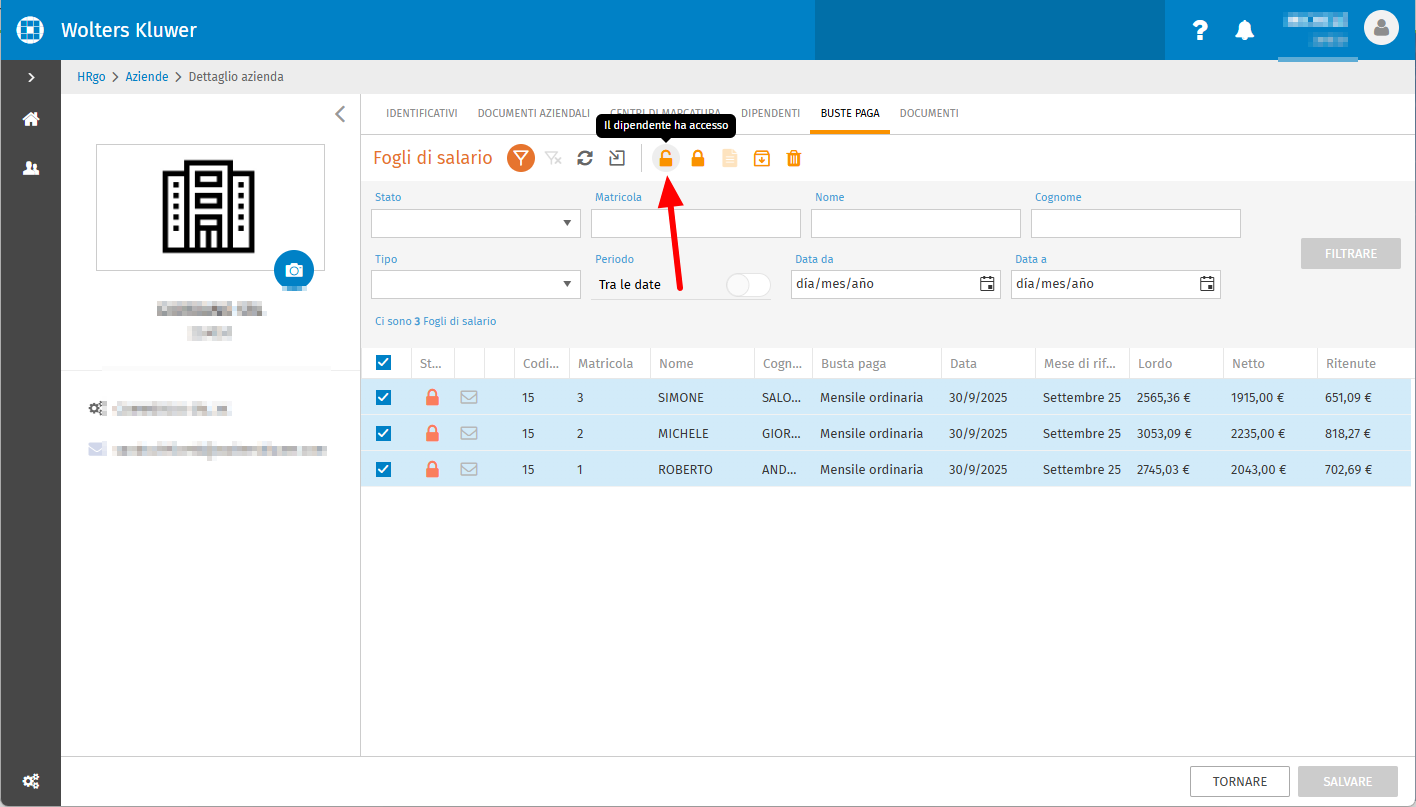Click the Cognome input field
Screen dimensions: 1416x807
coord(1136,223)
